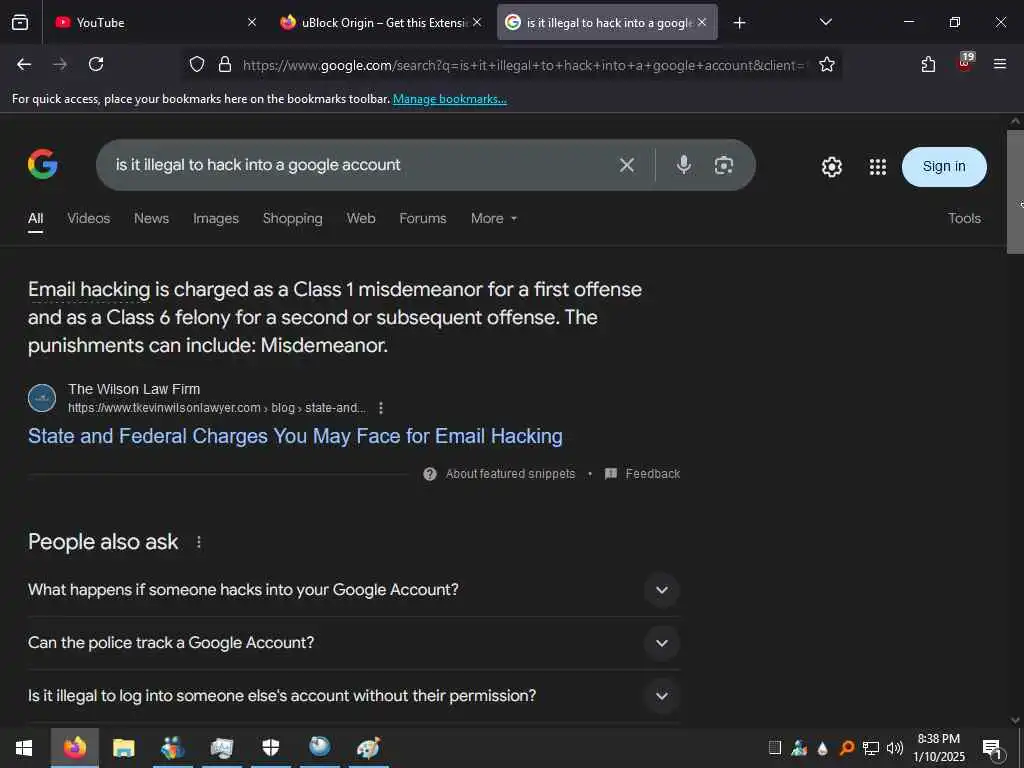Viewport: 1024px width, 768px height.
Task: Close the YouTube tab
Action: pos(251,22)
